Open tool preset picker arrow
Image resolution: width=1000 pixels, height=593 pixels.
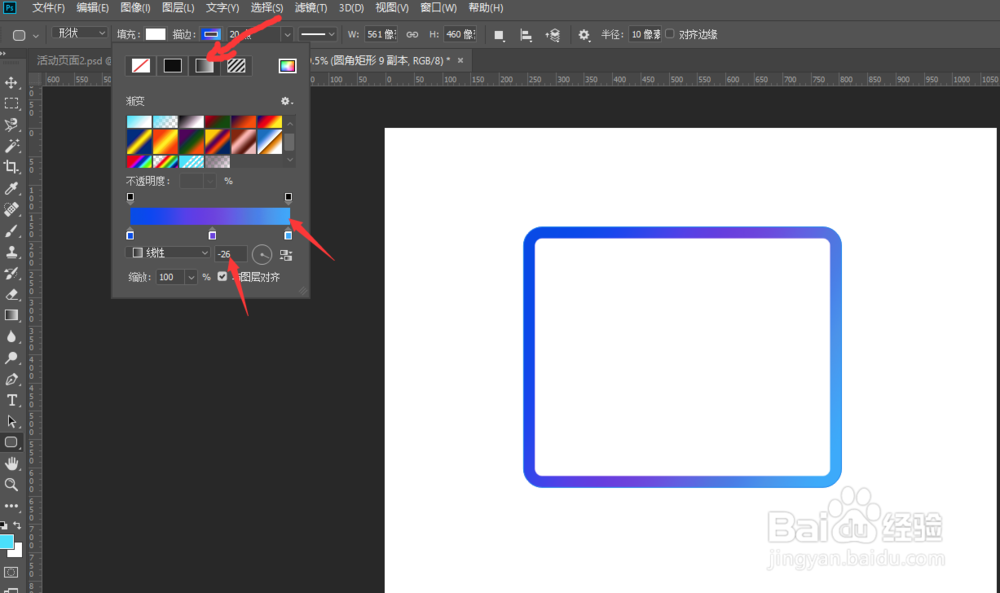coord(36,36)
